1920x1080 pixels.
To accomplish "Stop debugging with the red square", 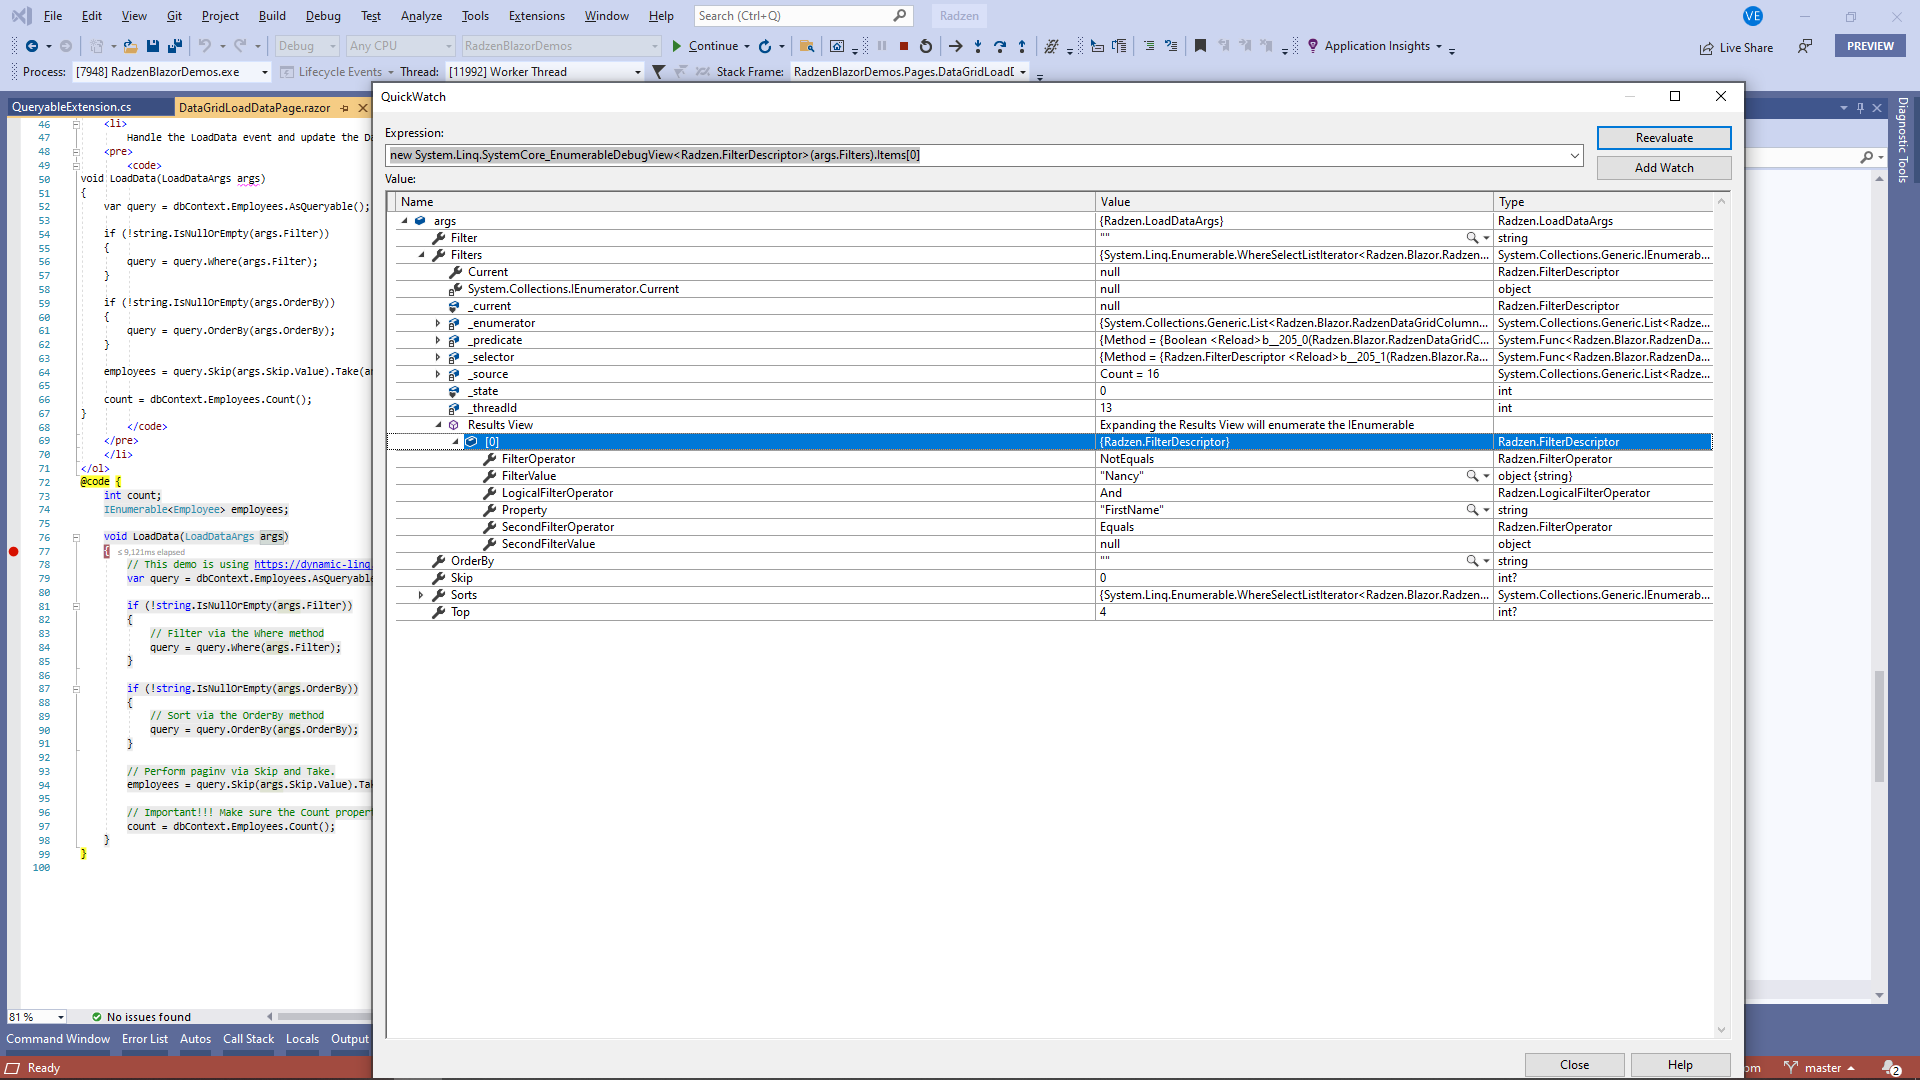I will pyautogui.click(x=903, y=46).
